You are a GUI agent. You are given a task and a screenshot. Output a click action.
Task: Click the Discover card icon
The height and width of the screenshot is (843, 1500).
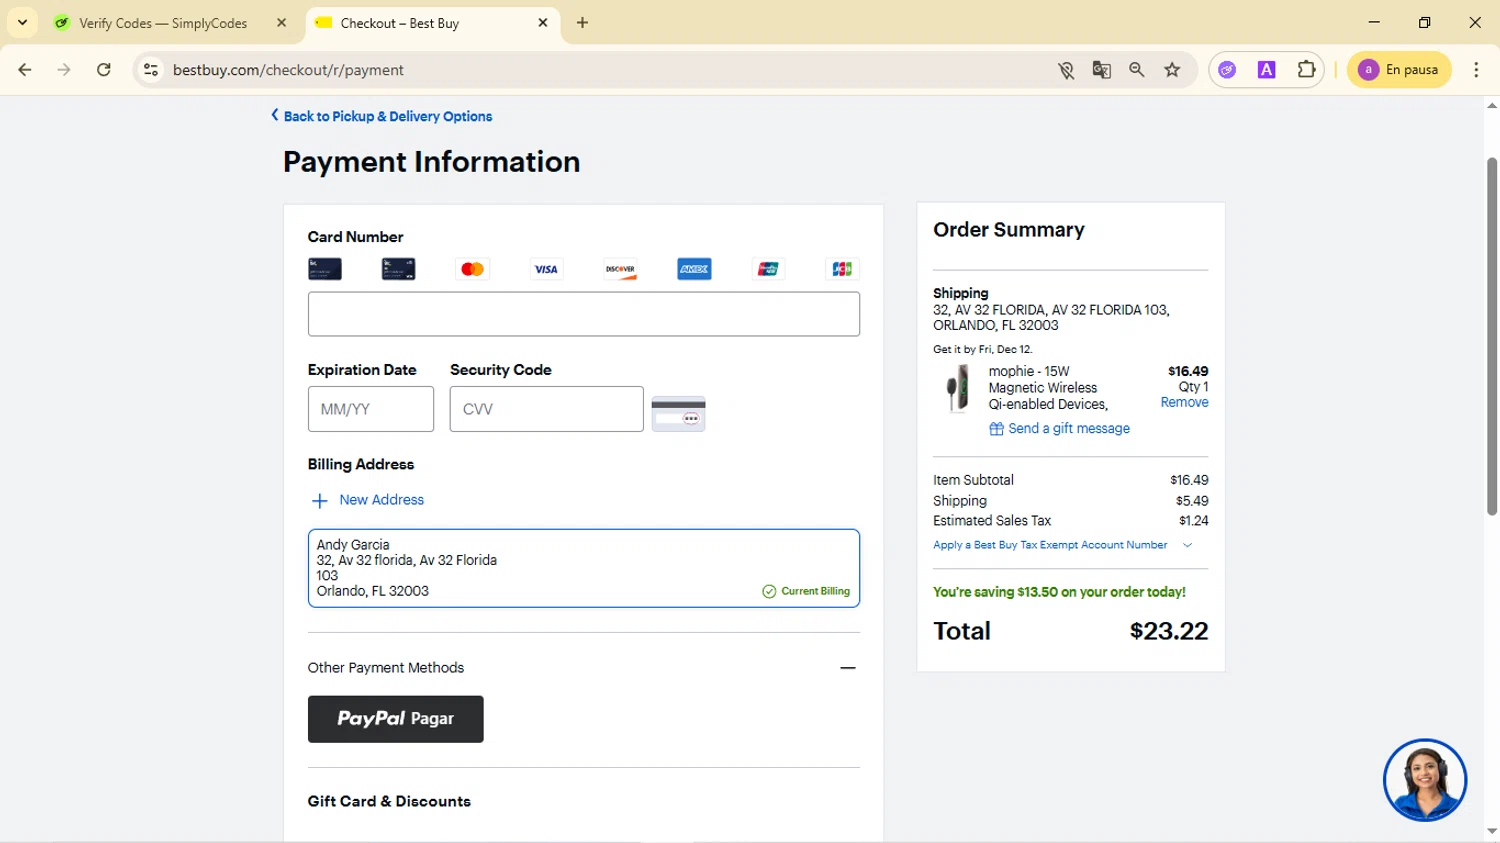pos(620,269)
